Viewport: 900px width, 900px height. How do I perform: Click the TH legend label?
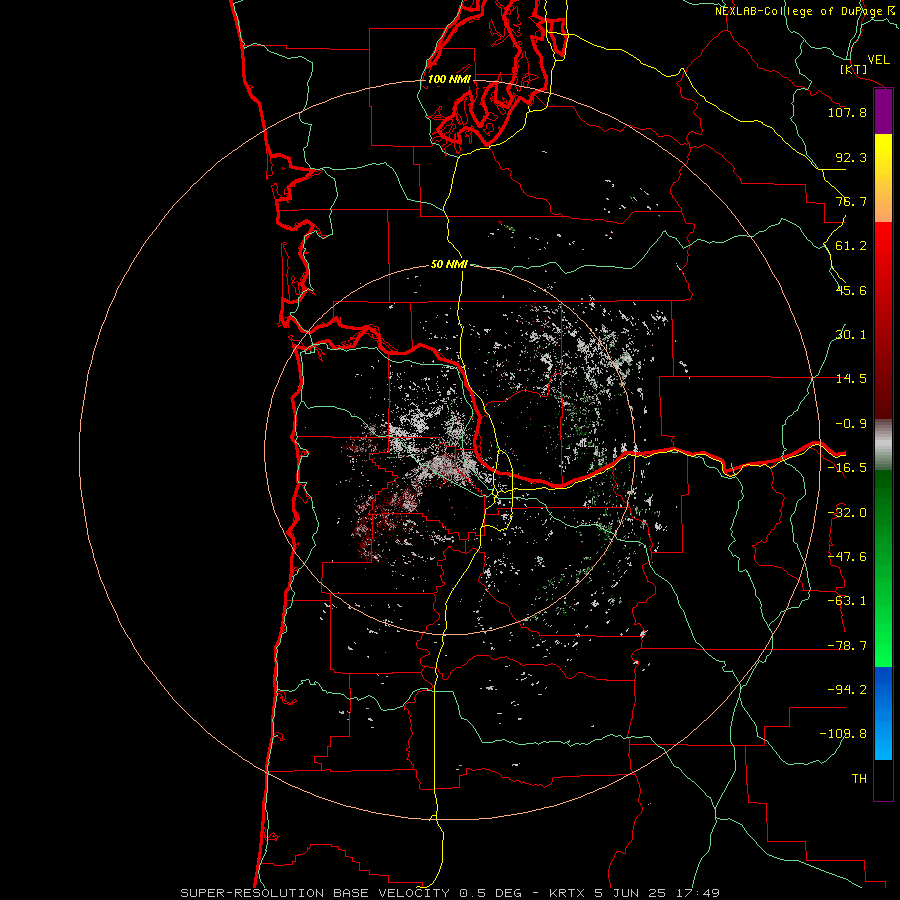click(859, 779)
